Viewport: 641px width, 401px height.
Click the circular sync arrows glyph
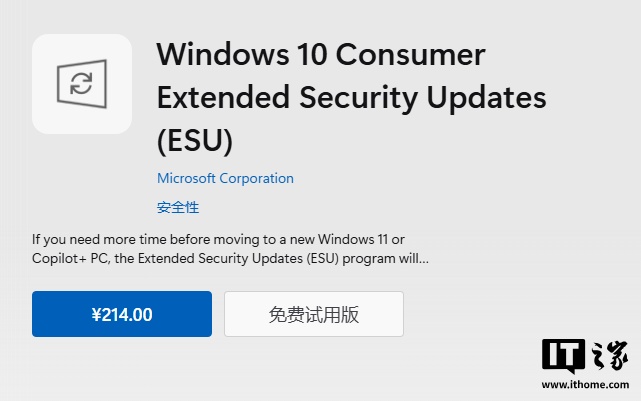point(82,84)
